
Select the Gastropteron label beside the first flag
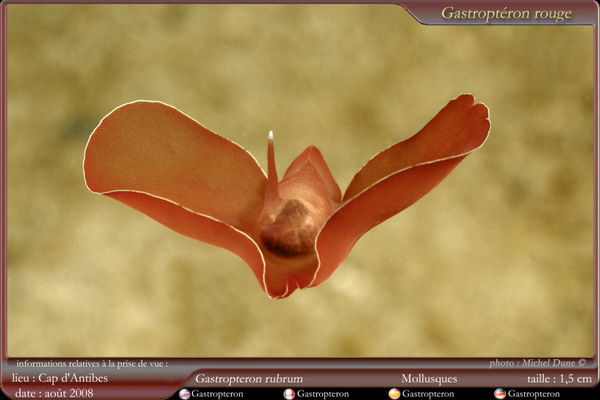pos(217,394)
